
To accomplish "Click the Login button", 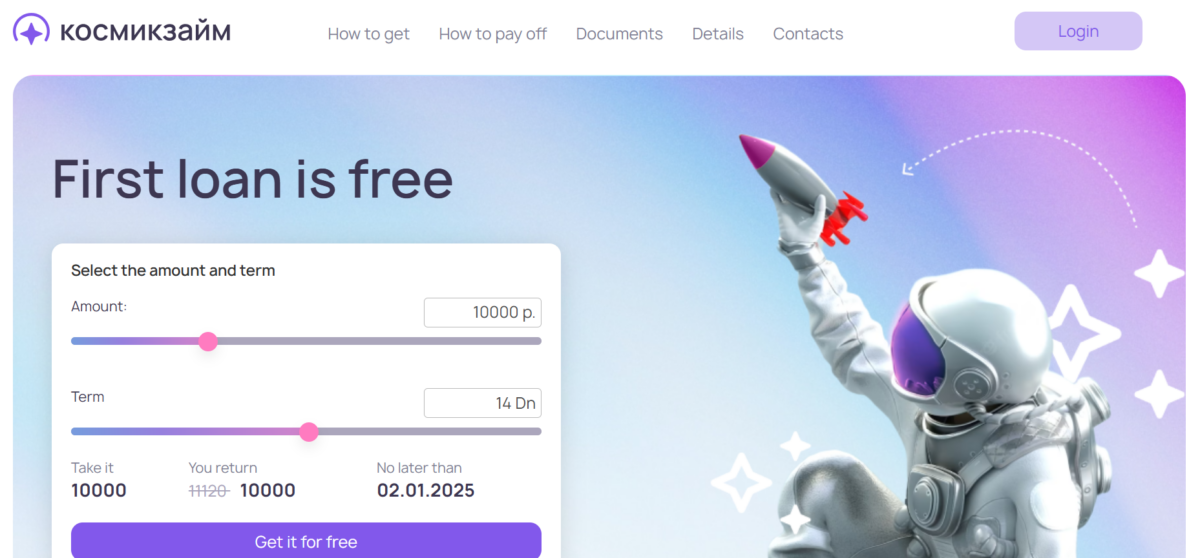I will pyautogui.click(x=1078, y=31).
